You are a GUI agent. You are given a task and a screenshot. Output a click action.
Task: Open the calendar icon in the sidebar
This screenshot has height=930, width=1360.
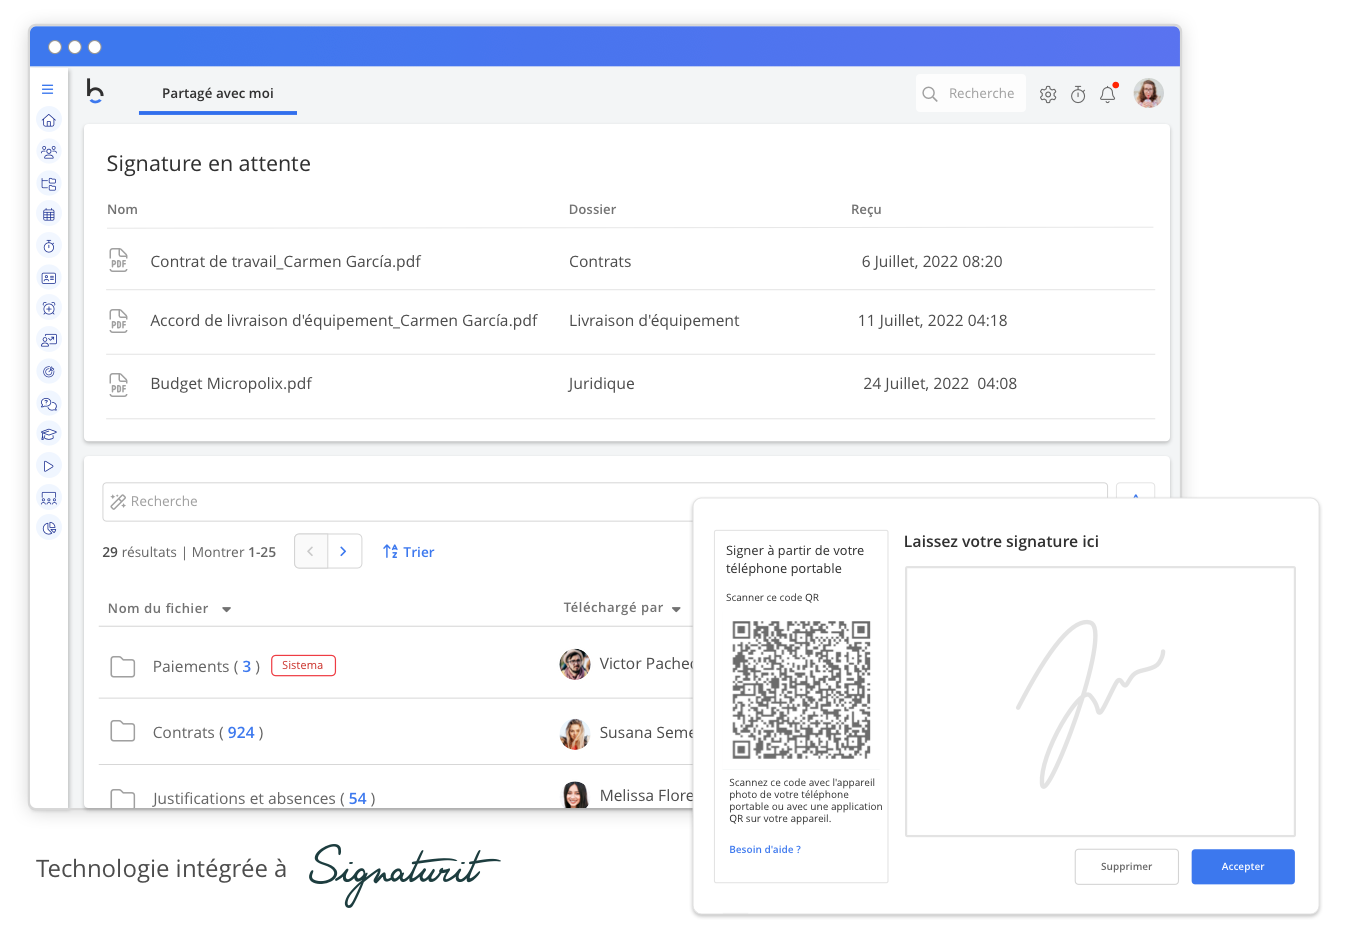click(48, 214)
